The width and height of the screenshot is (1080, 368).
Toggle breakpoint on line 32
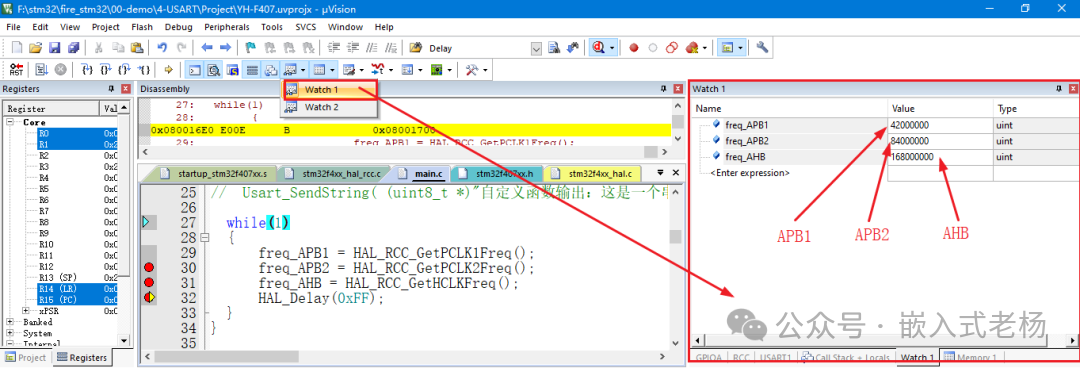point(149,298)
